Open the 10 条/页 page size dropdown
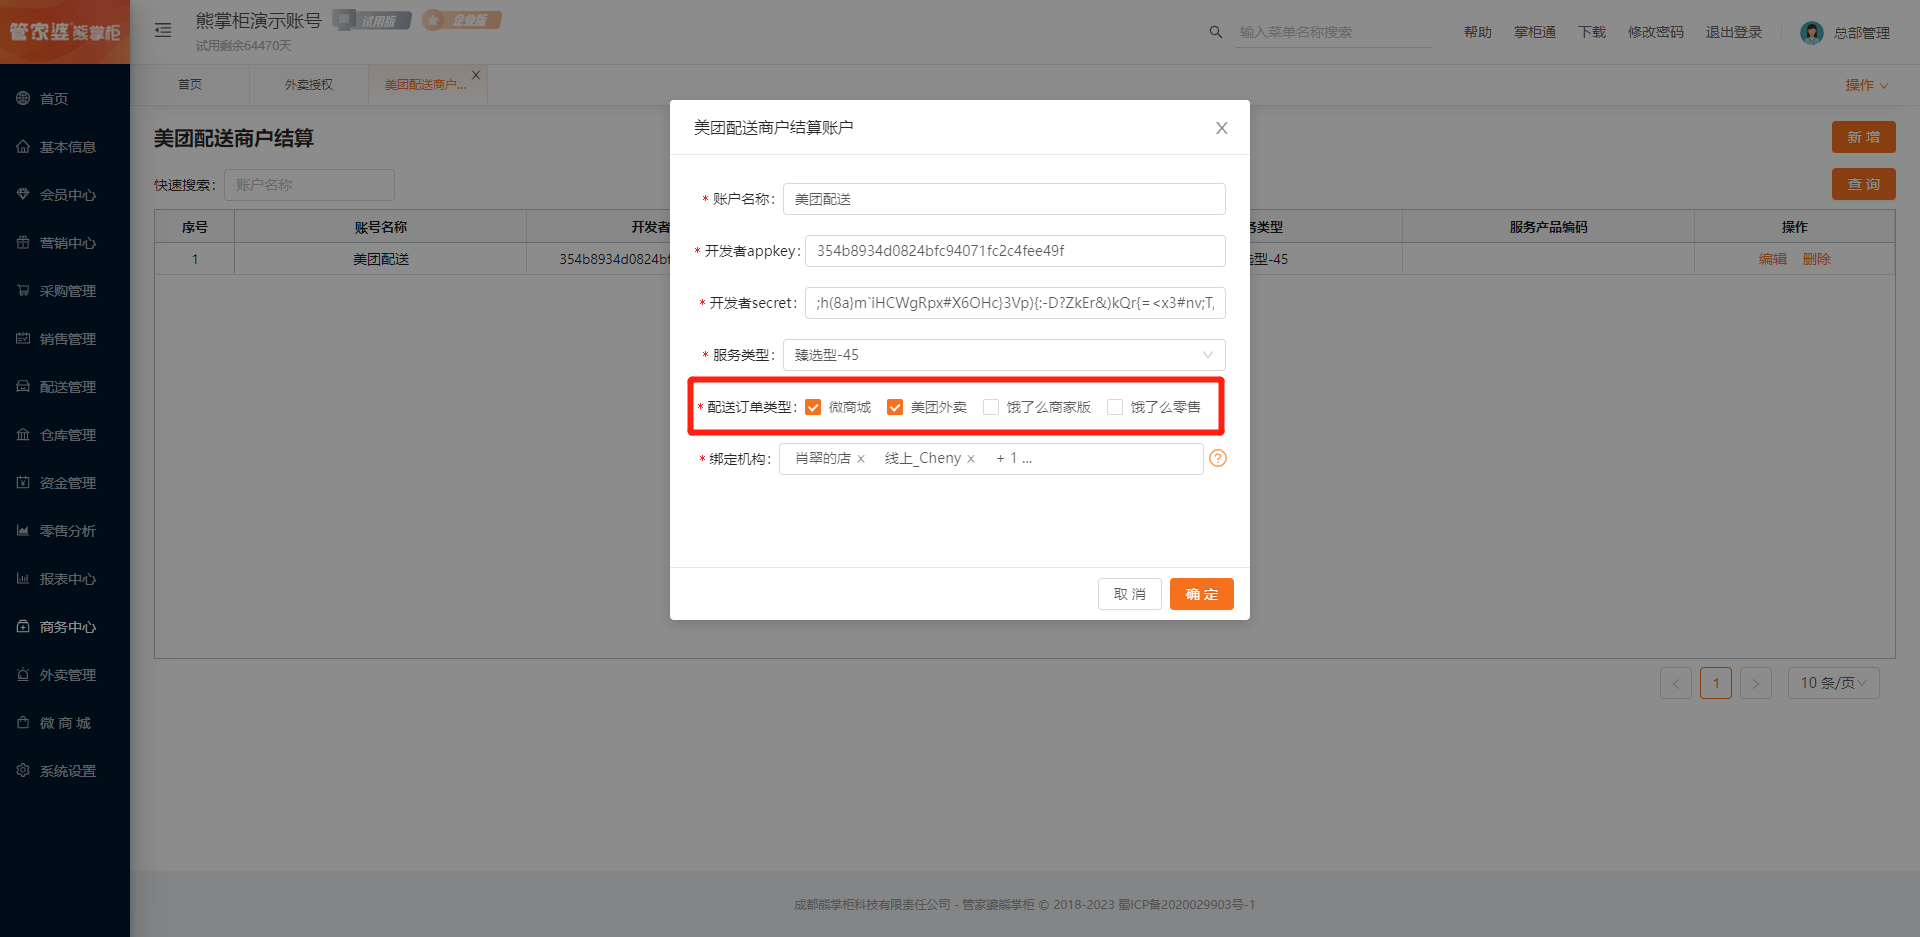 (x=1834, y=683)
